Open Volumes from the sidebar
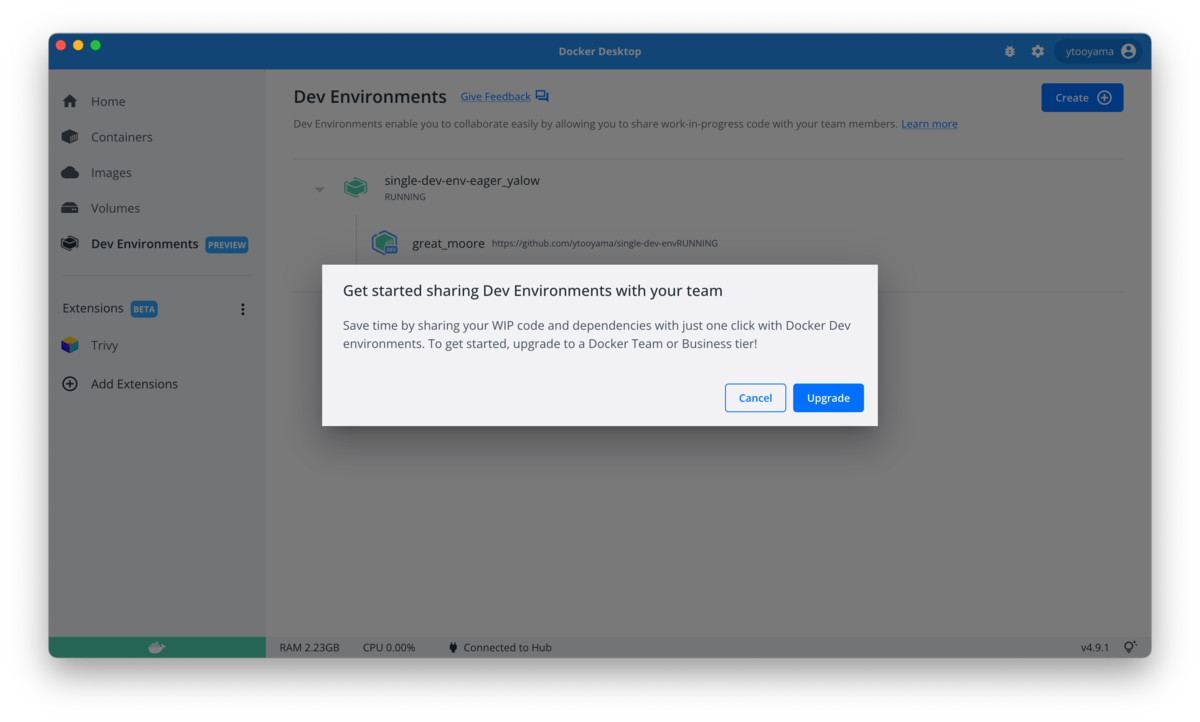This screenshot has height=722, width=1200. 115,208
